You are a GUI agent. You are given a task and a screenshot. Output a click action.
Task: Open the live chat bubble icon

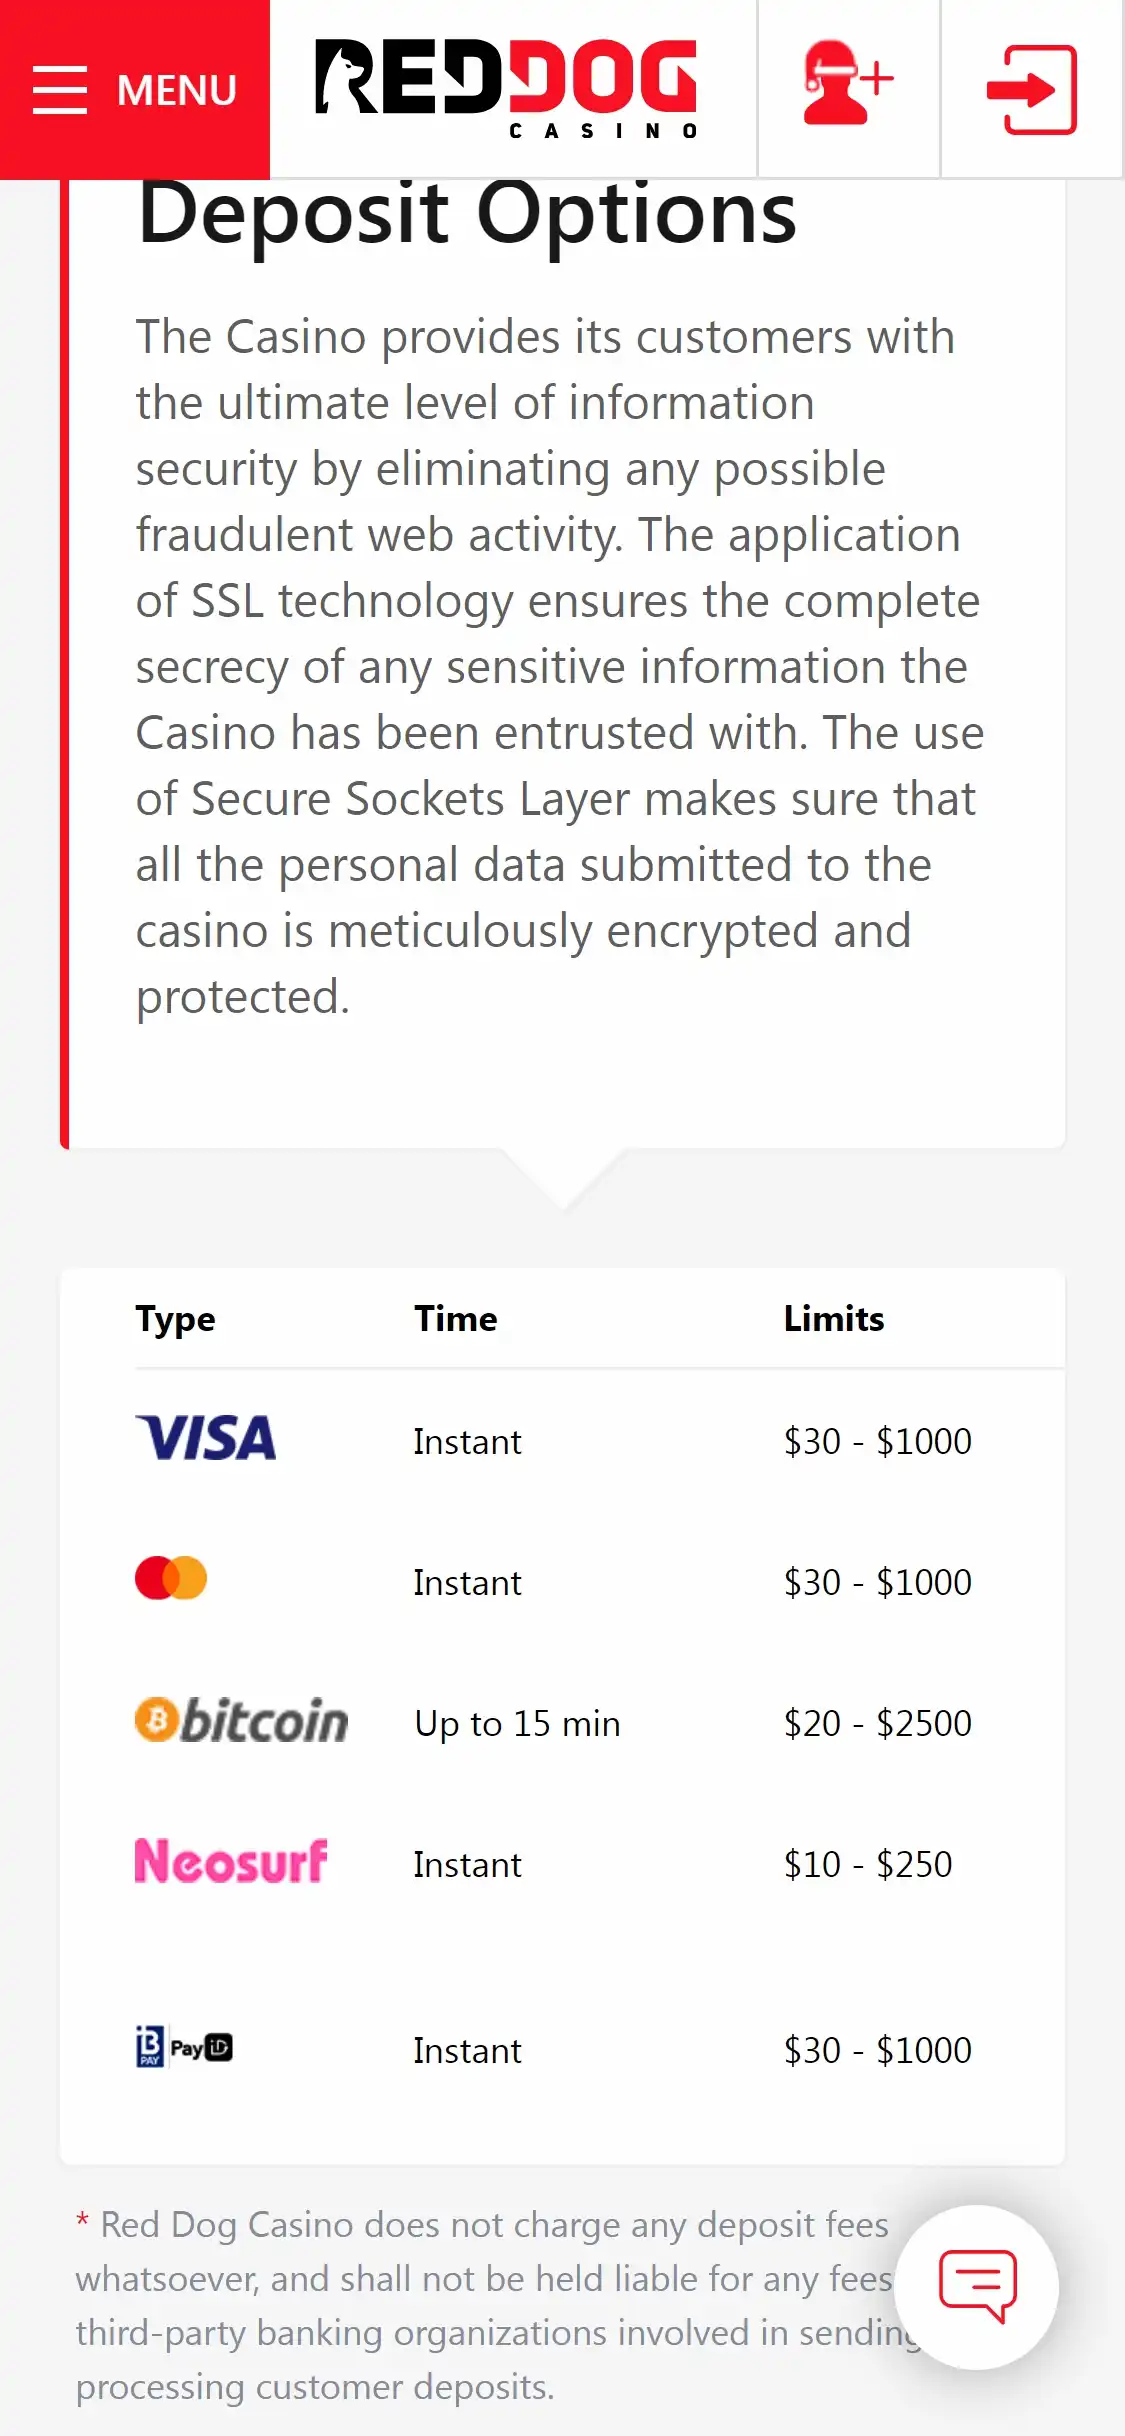pyautogui.click(x=977, y=2286)
